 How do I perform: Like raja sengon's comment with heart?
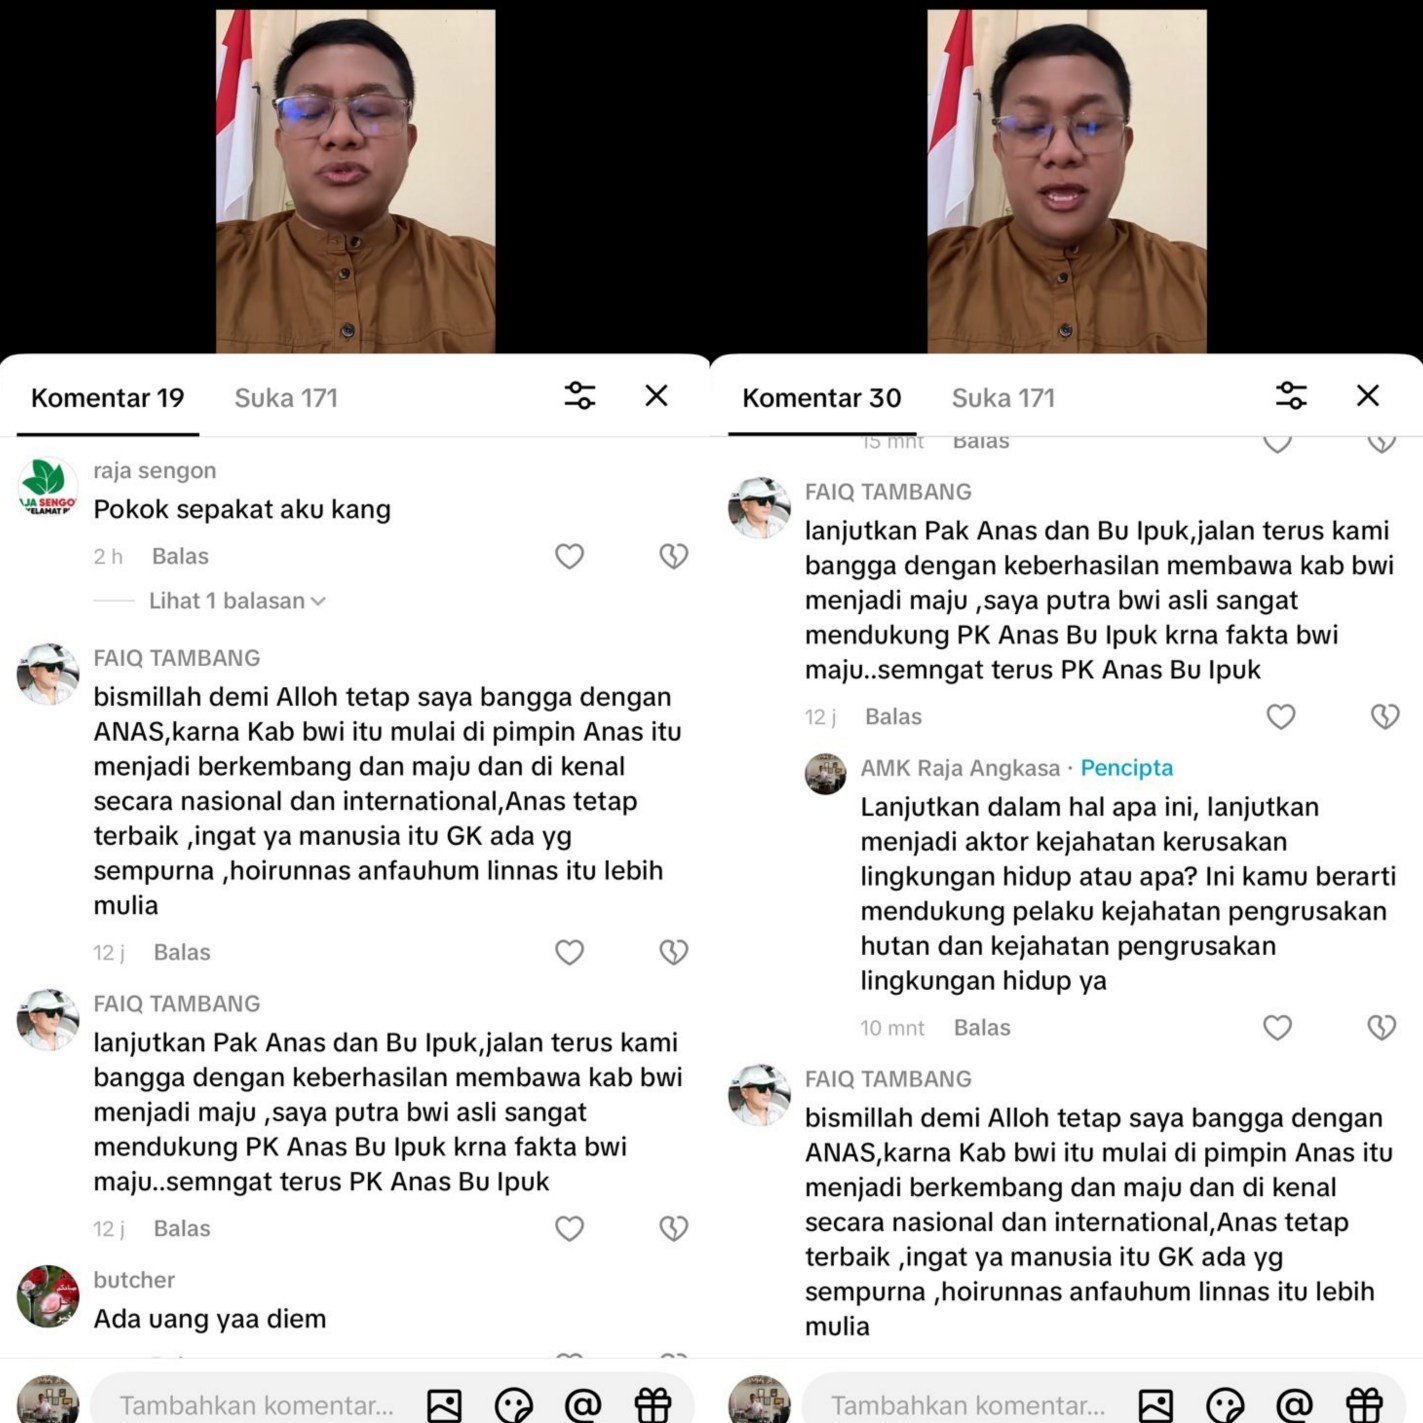569,556
